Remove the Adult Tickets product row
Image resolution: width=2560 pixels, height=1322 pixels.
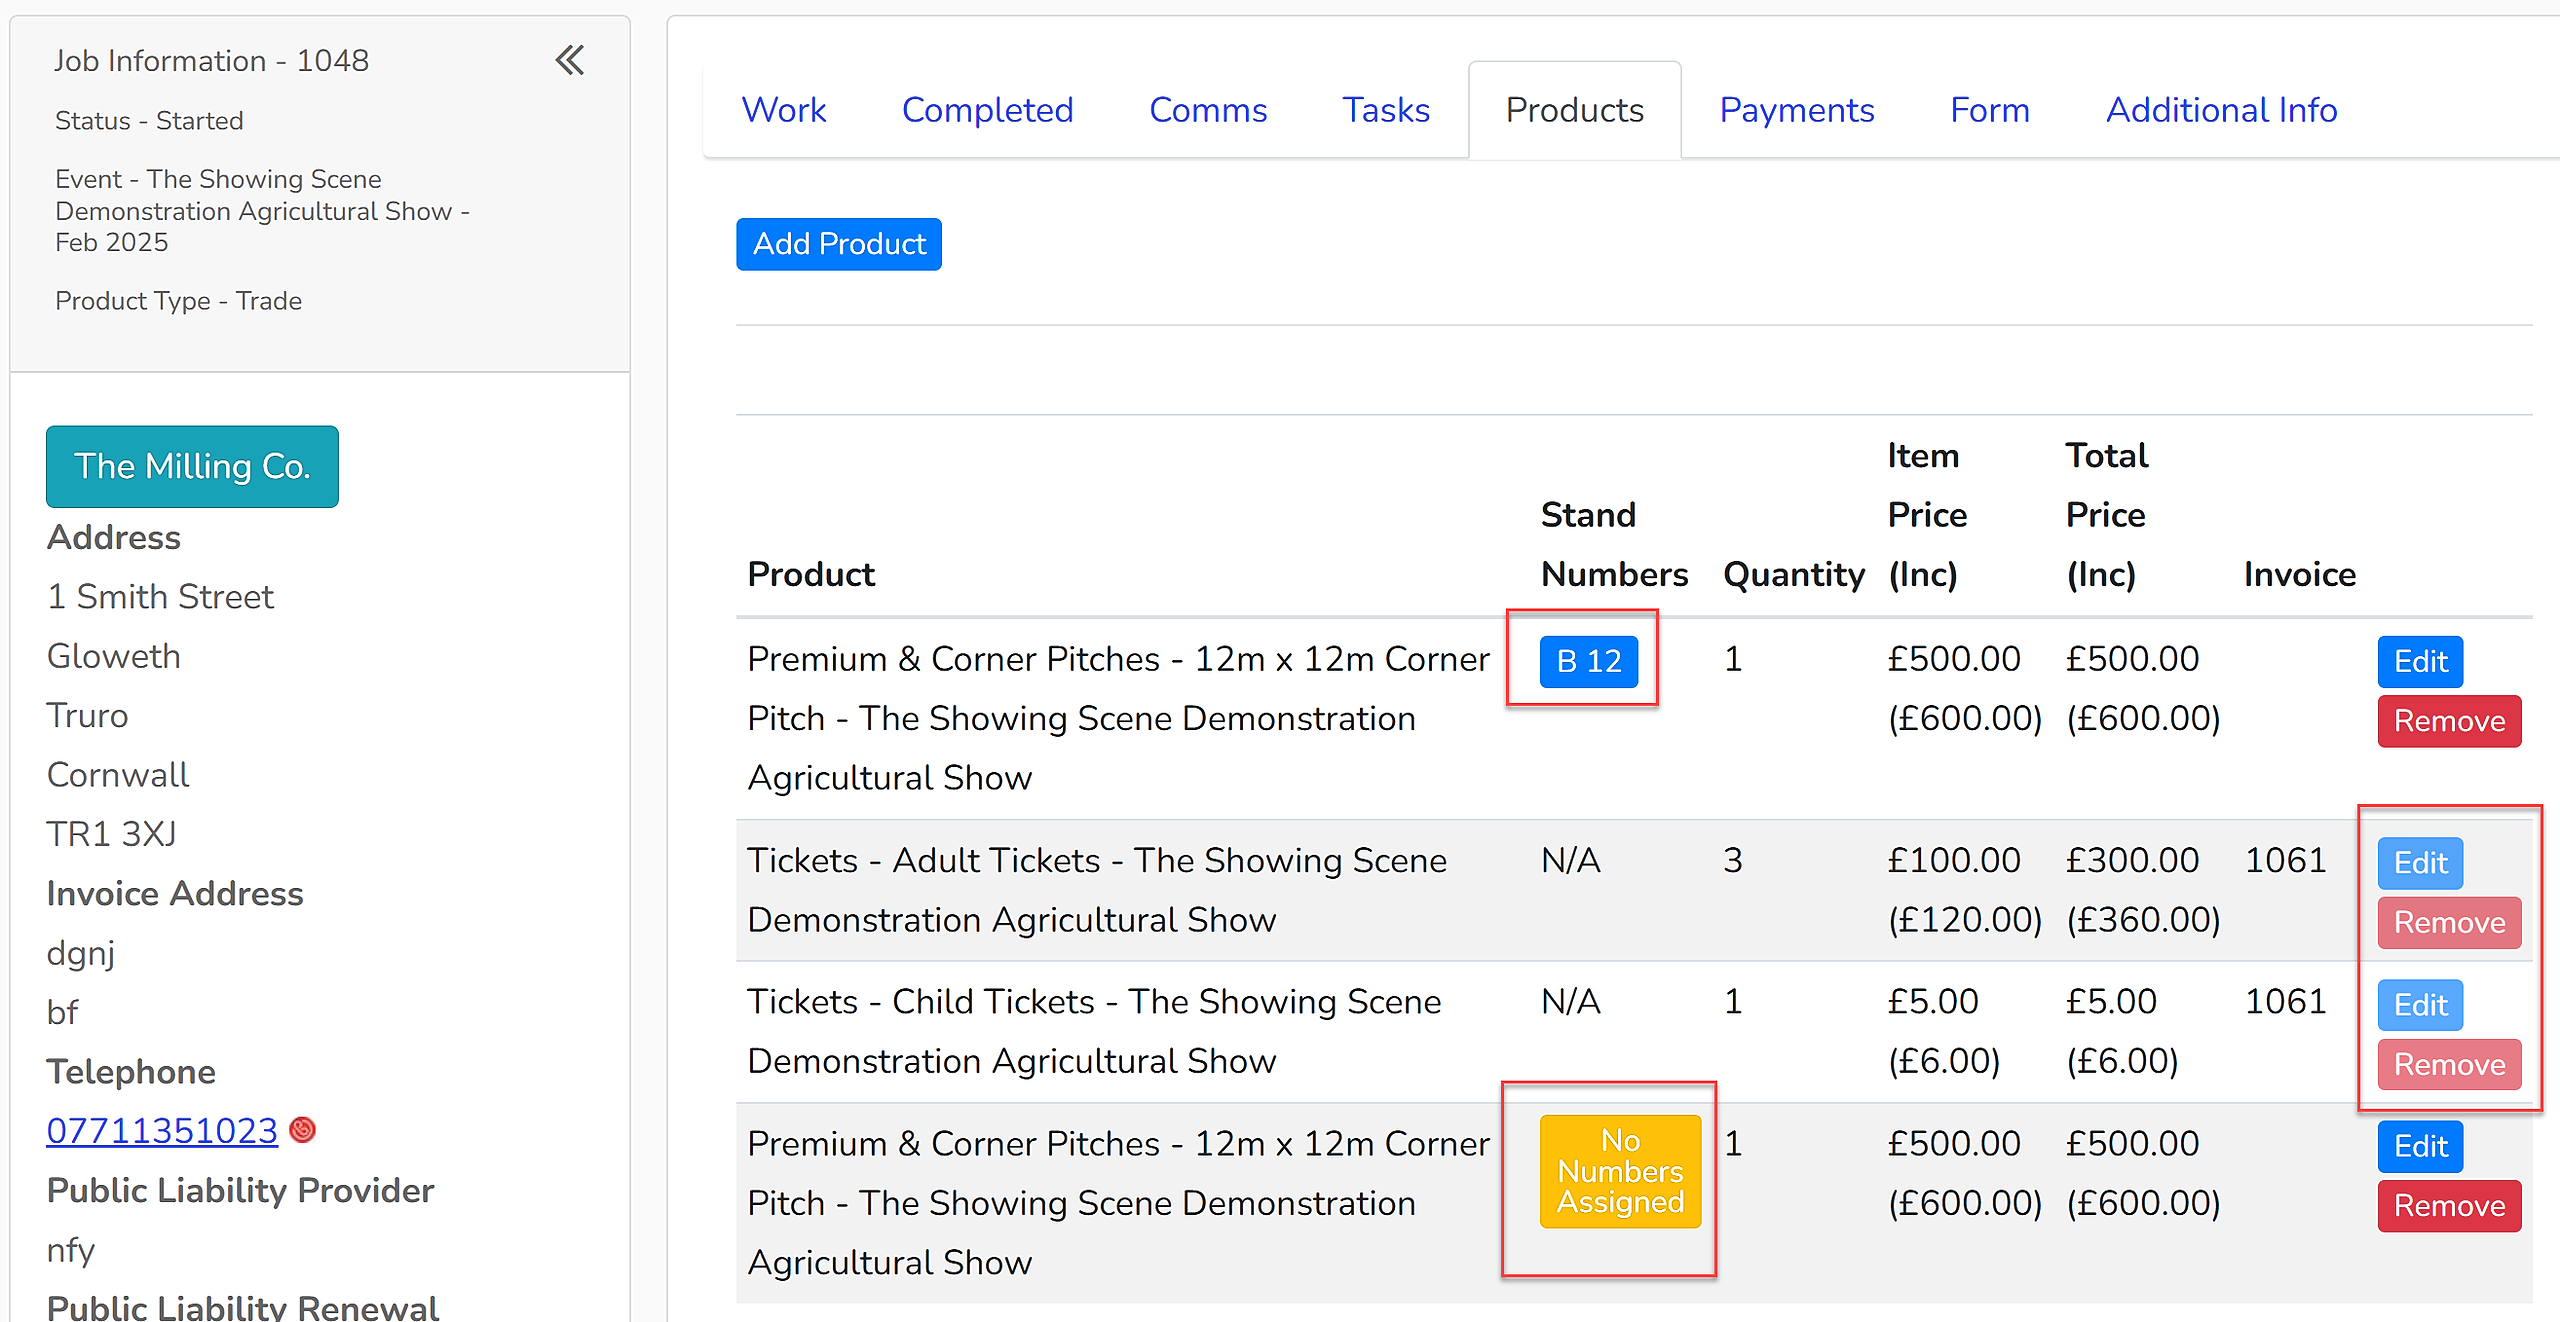[x=2449, y=923]
